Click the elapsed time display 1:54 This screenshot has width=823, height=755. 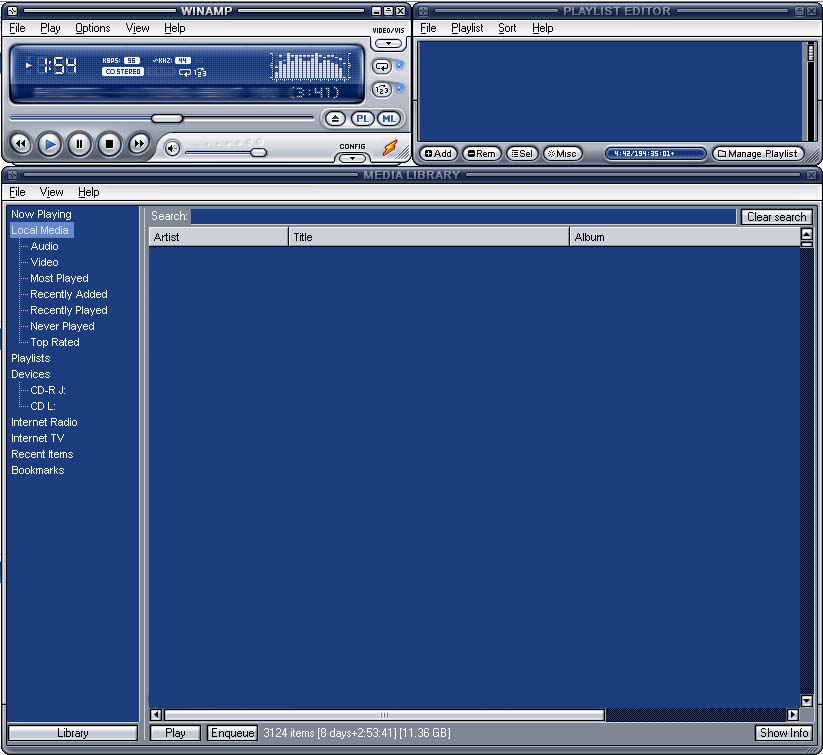(x=59, y=66)
